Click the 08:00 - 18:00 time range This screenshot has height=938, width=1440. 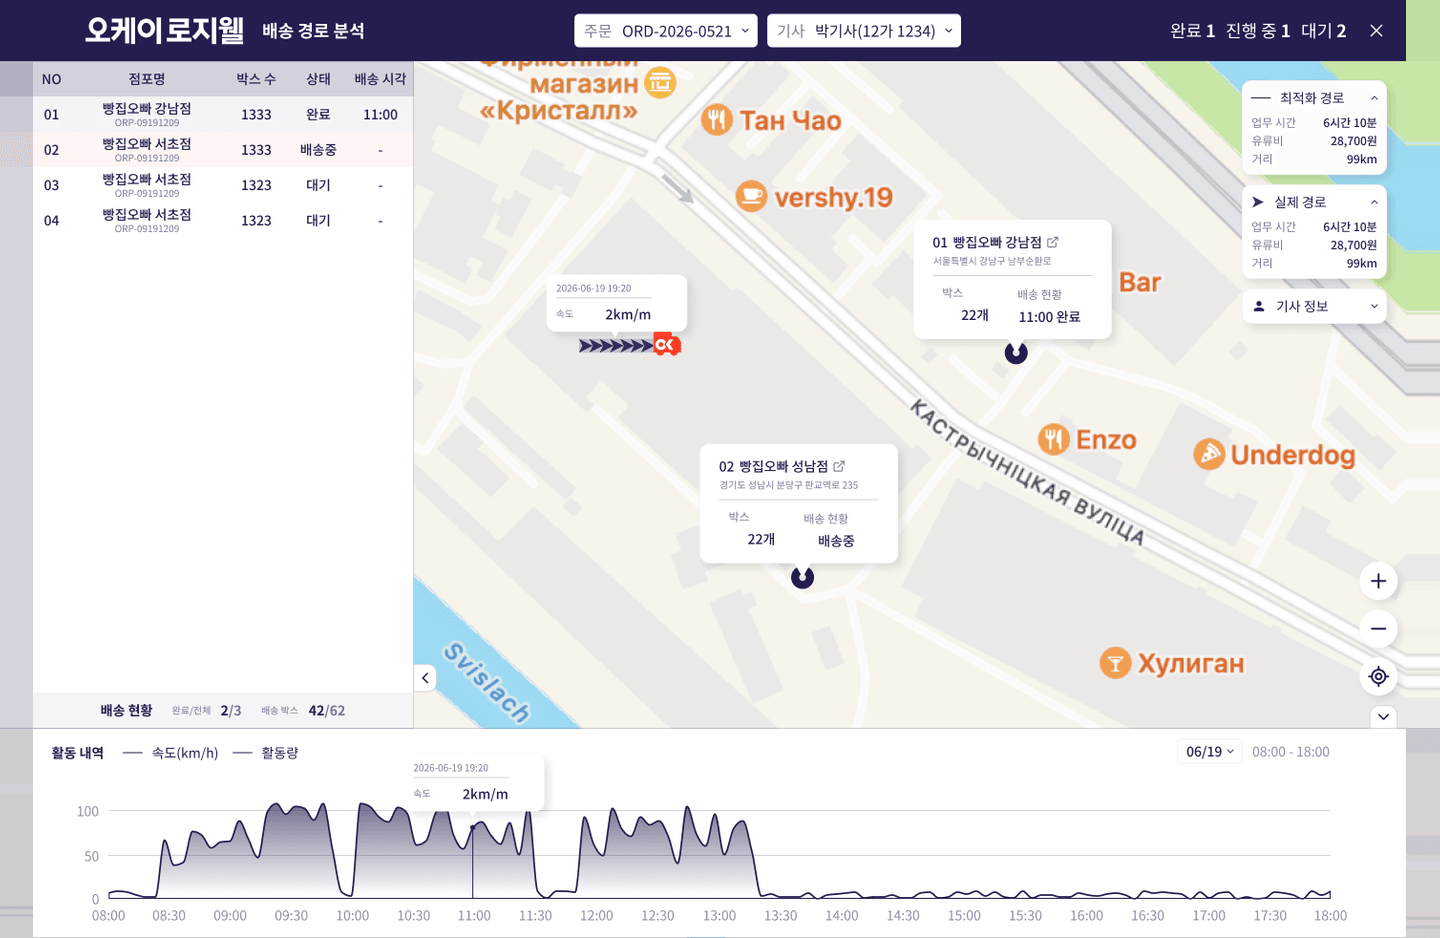pyautogui.click(x=1291, y=752)
